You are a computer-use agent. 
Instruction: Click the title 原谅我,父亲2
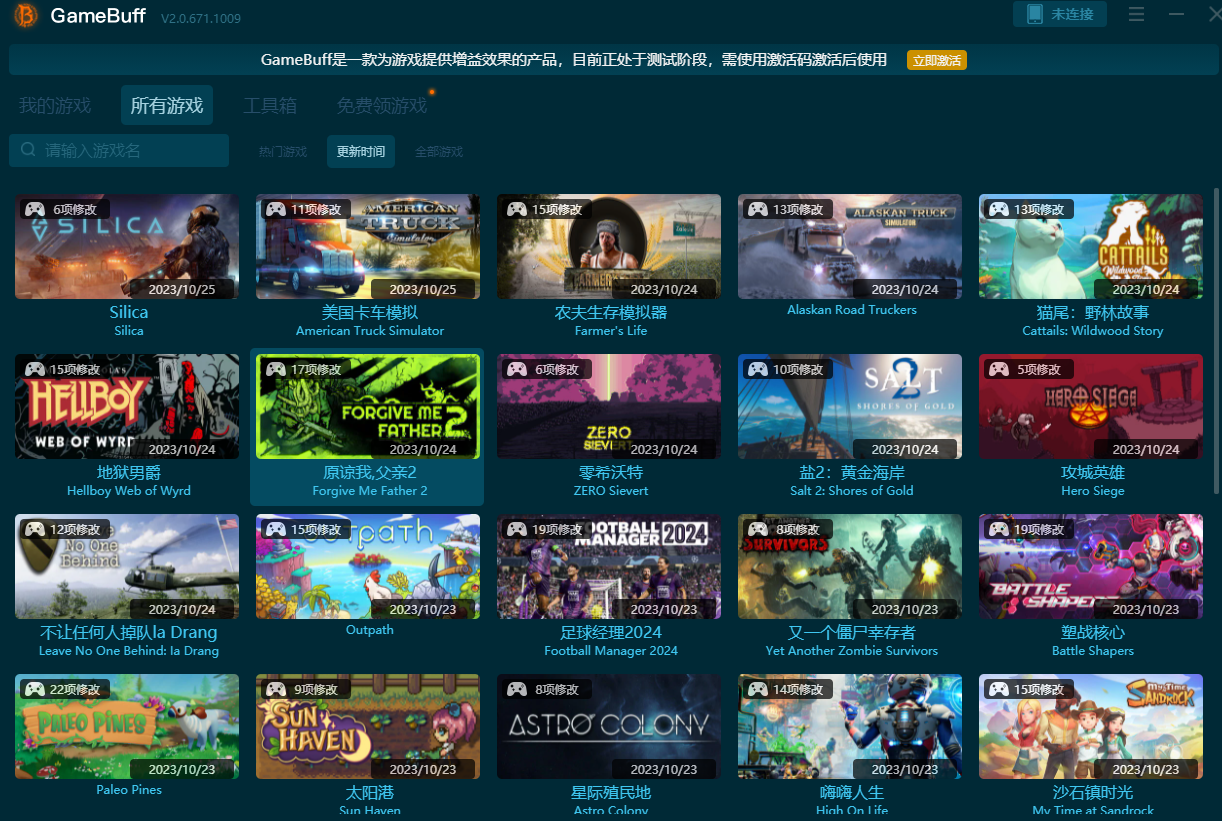click(370, 472)
